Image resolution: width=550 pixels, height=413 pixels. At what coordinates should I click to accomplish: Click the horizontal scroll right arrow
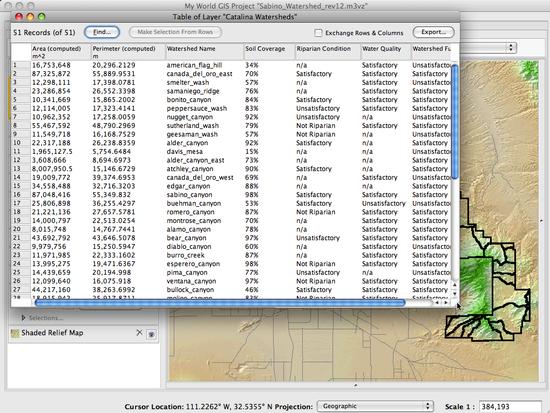pos(446,302)
